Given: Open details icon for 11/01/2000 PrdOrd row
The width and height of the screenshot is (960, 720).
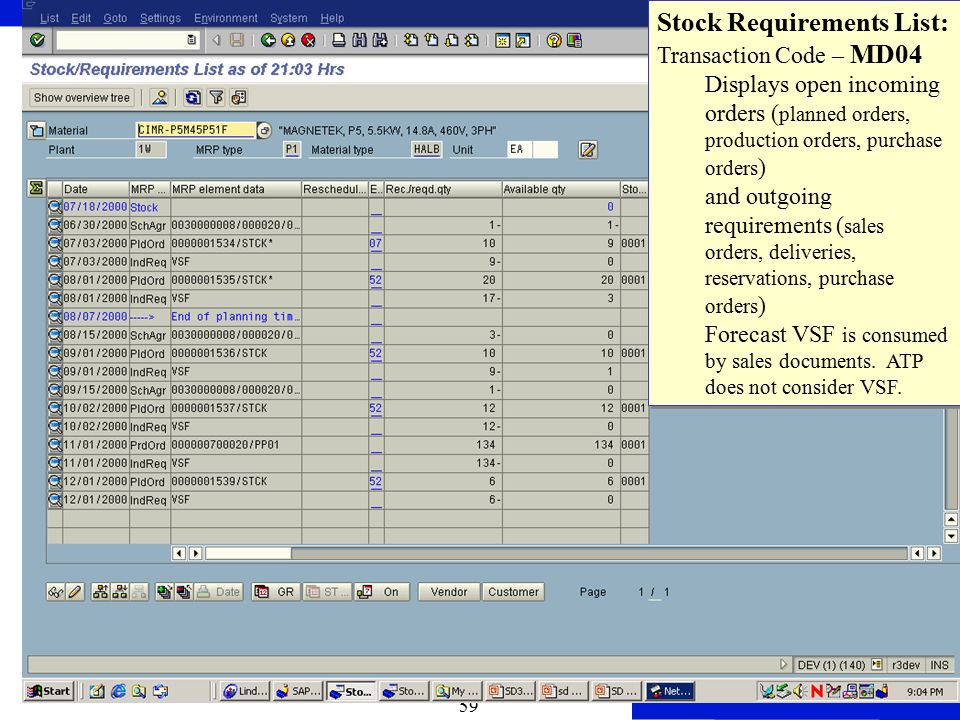Looking at the screenshot, I should tap(55, 444).
